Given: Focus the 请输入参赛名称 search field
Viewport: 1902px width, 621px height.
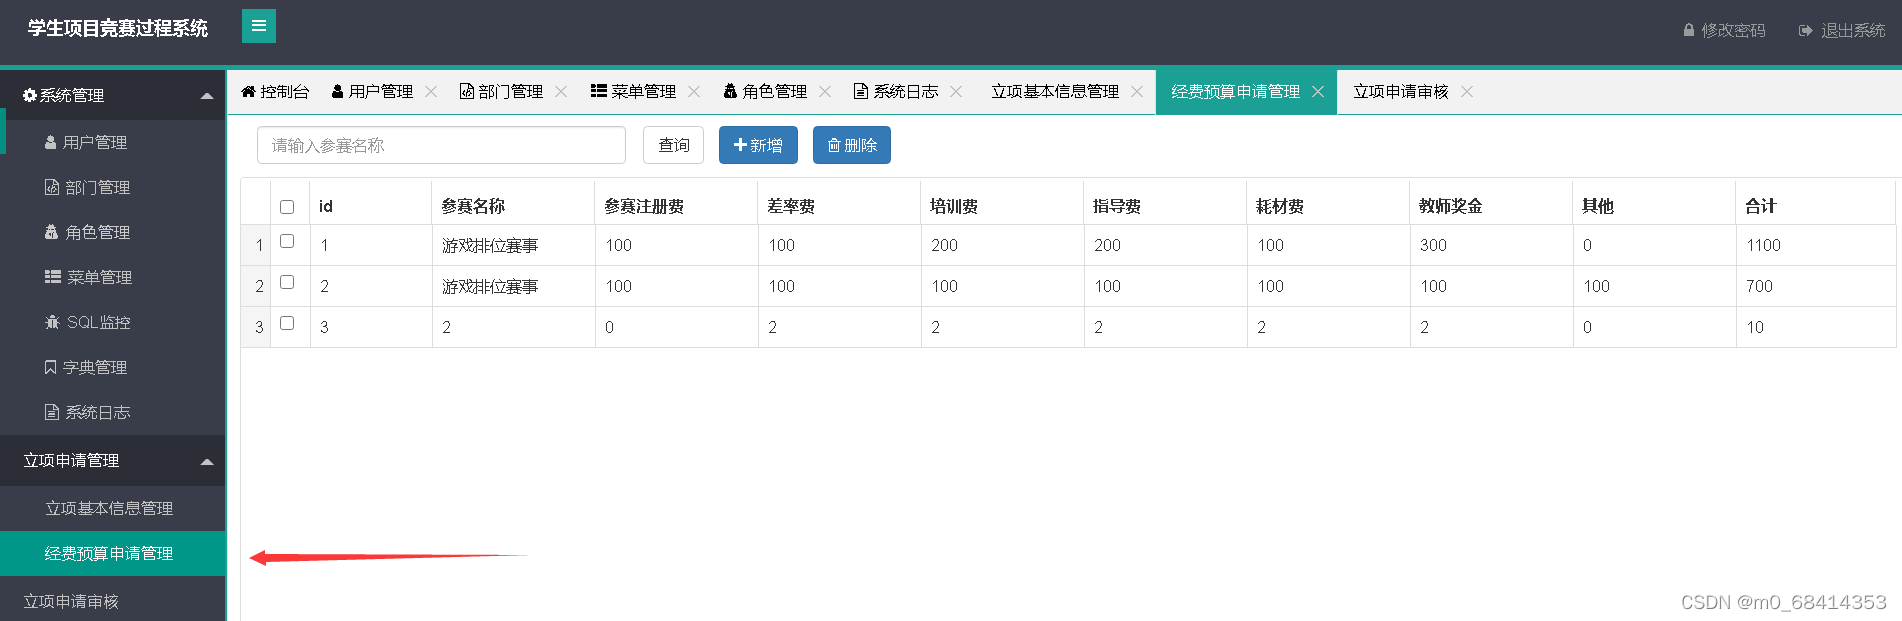Looking at the screenshot, I should [441, 145].
